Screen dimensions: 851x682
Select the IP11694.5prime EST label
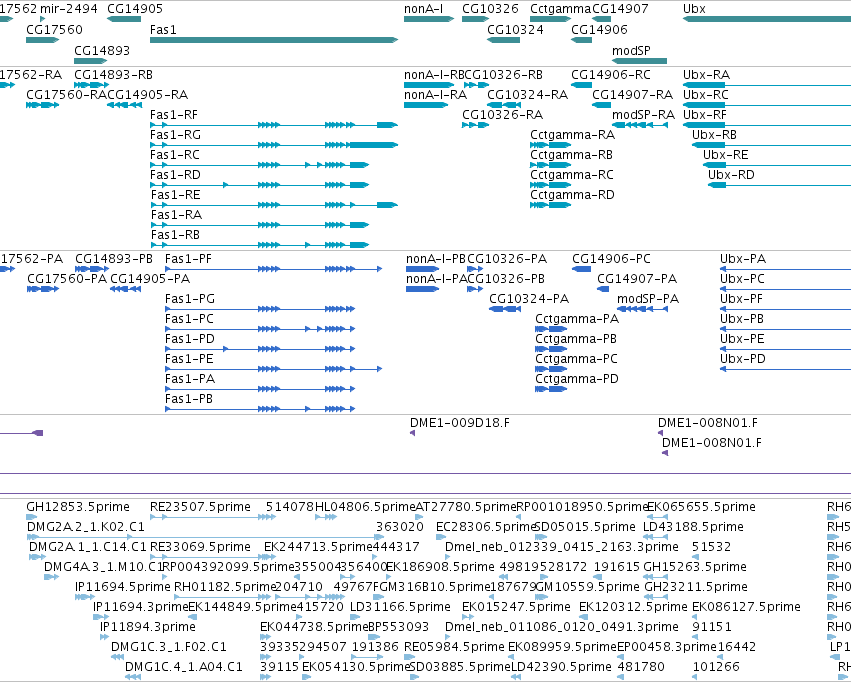pyautogui.click(x=123, y=587)
